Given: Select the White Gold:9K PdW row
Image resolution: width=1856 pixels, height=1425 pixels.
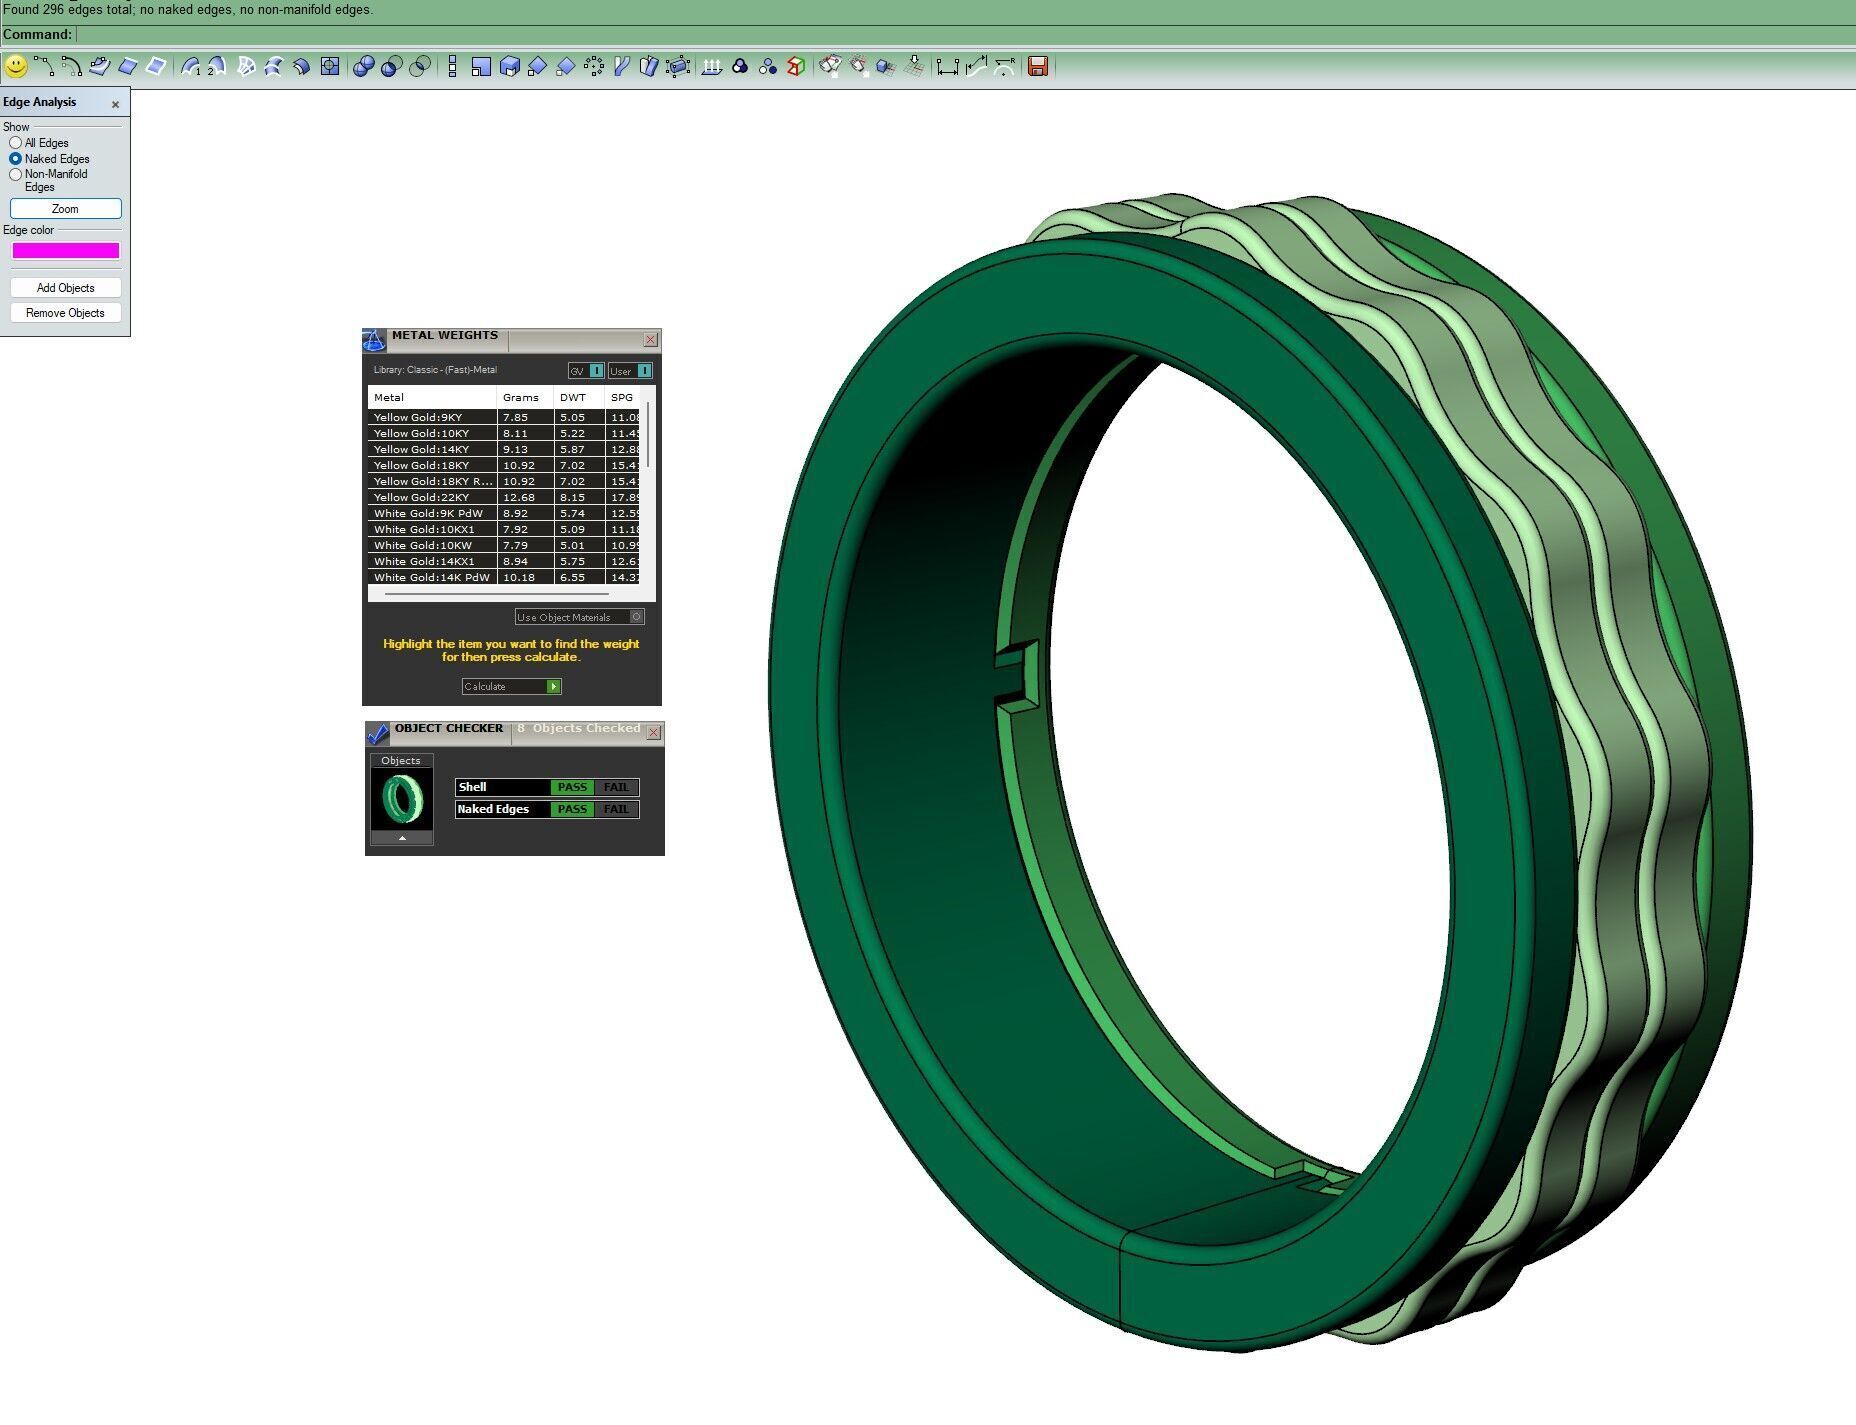Looking at the screenshot, I should (x=504, y=513).
